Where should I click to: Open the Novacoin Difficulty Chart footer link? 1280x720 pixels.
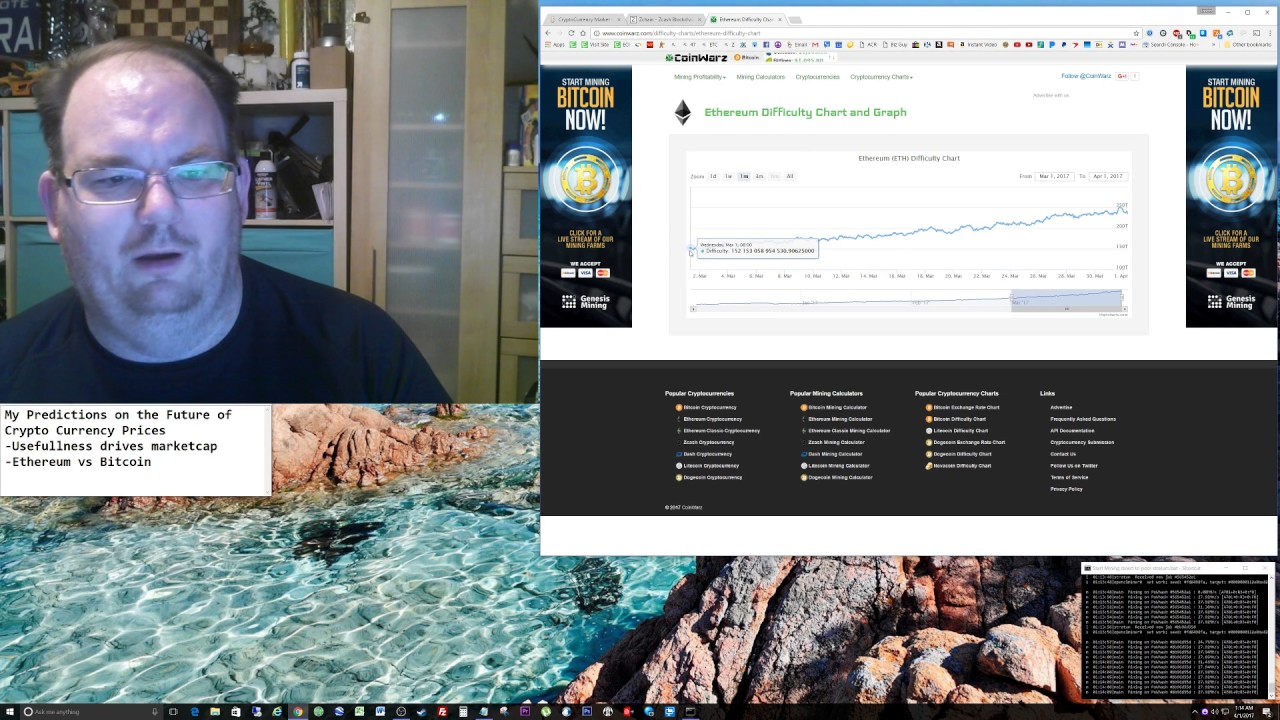pos(962,466)
